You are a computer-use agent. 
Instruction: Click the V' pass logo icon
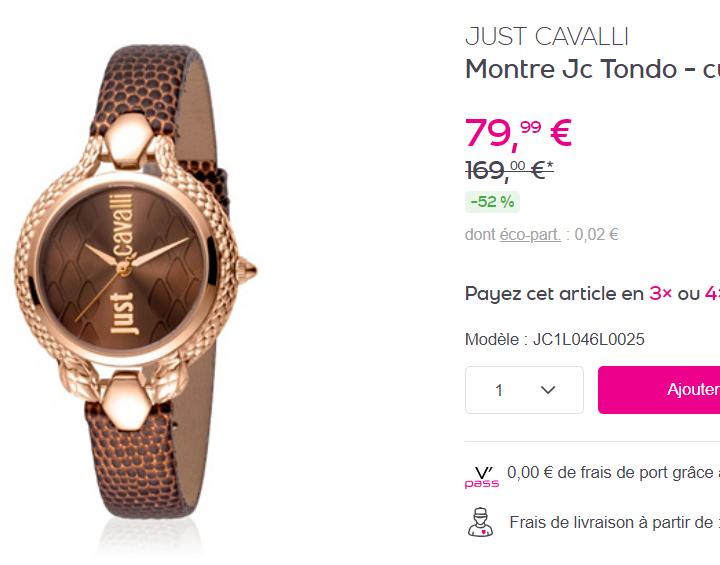tap(482, 475)
